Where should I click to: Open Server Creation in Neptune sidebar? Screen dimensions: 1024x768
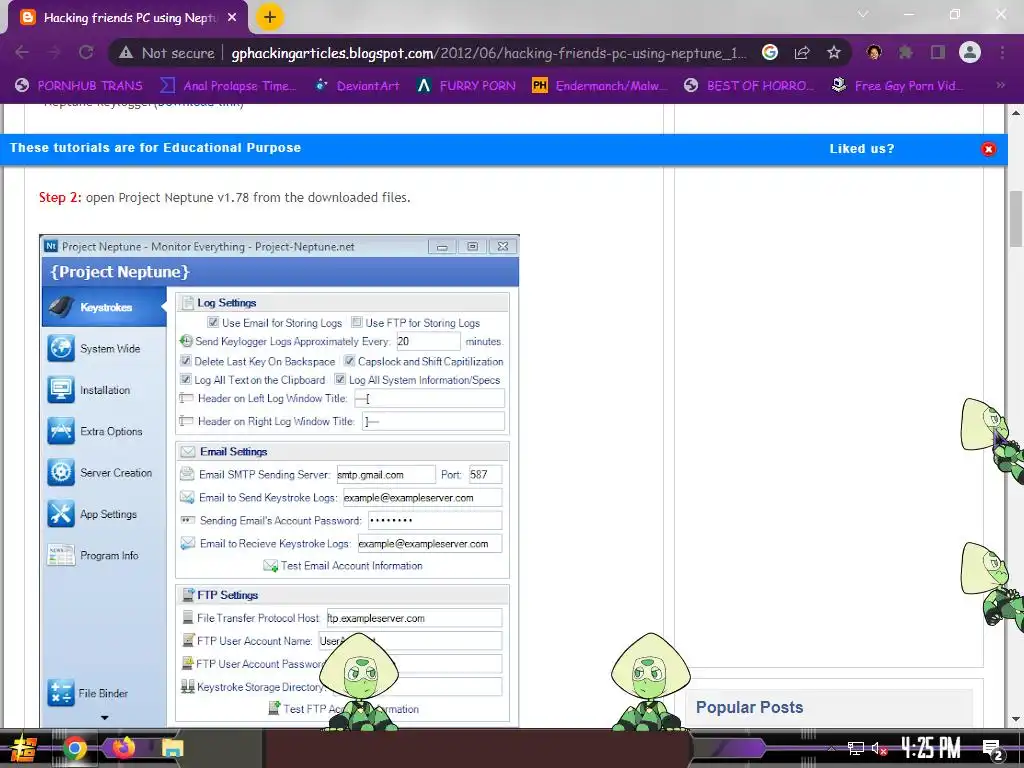point(104,472)
